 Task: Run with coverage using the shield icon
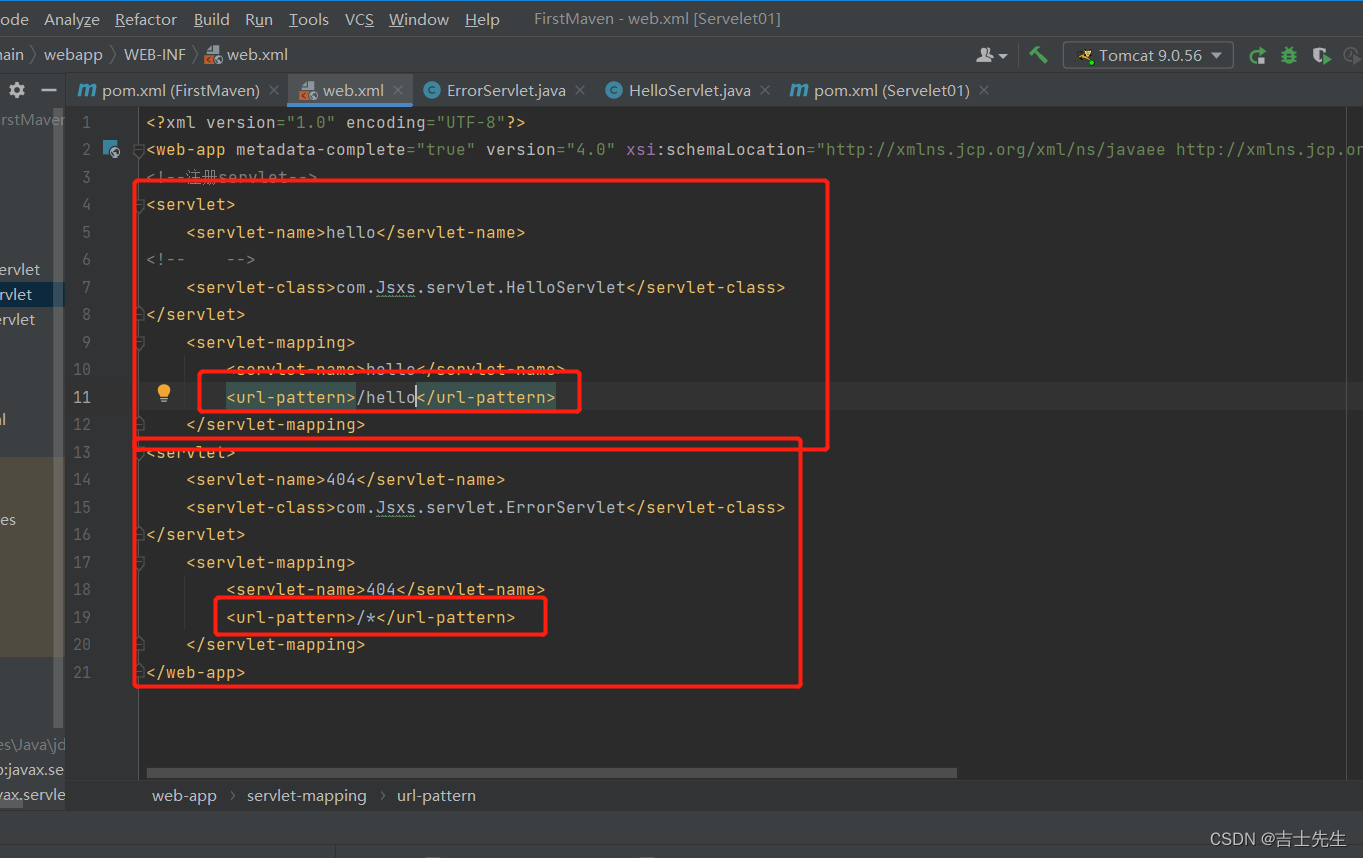(x=1321, y=55)
